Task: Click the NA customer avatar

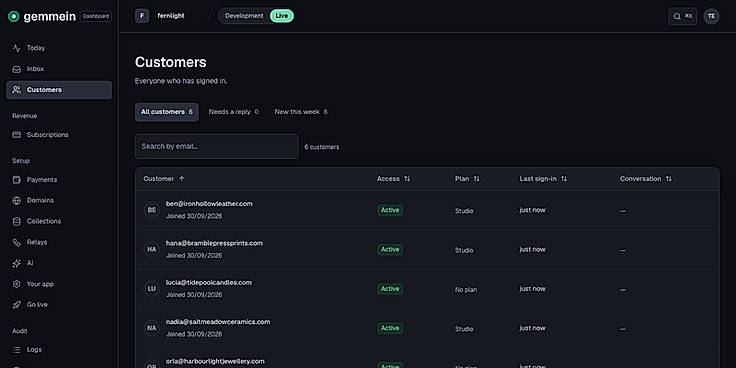Action: pos(152,328)
